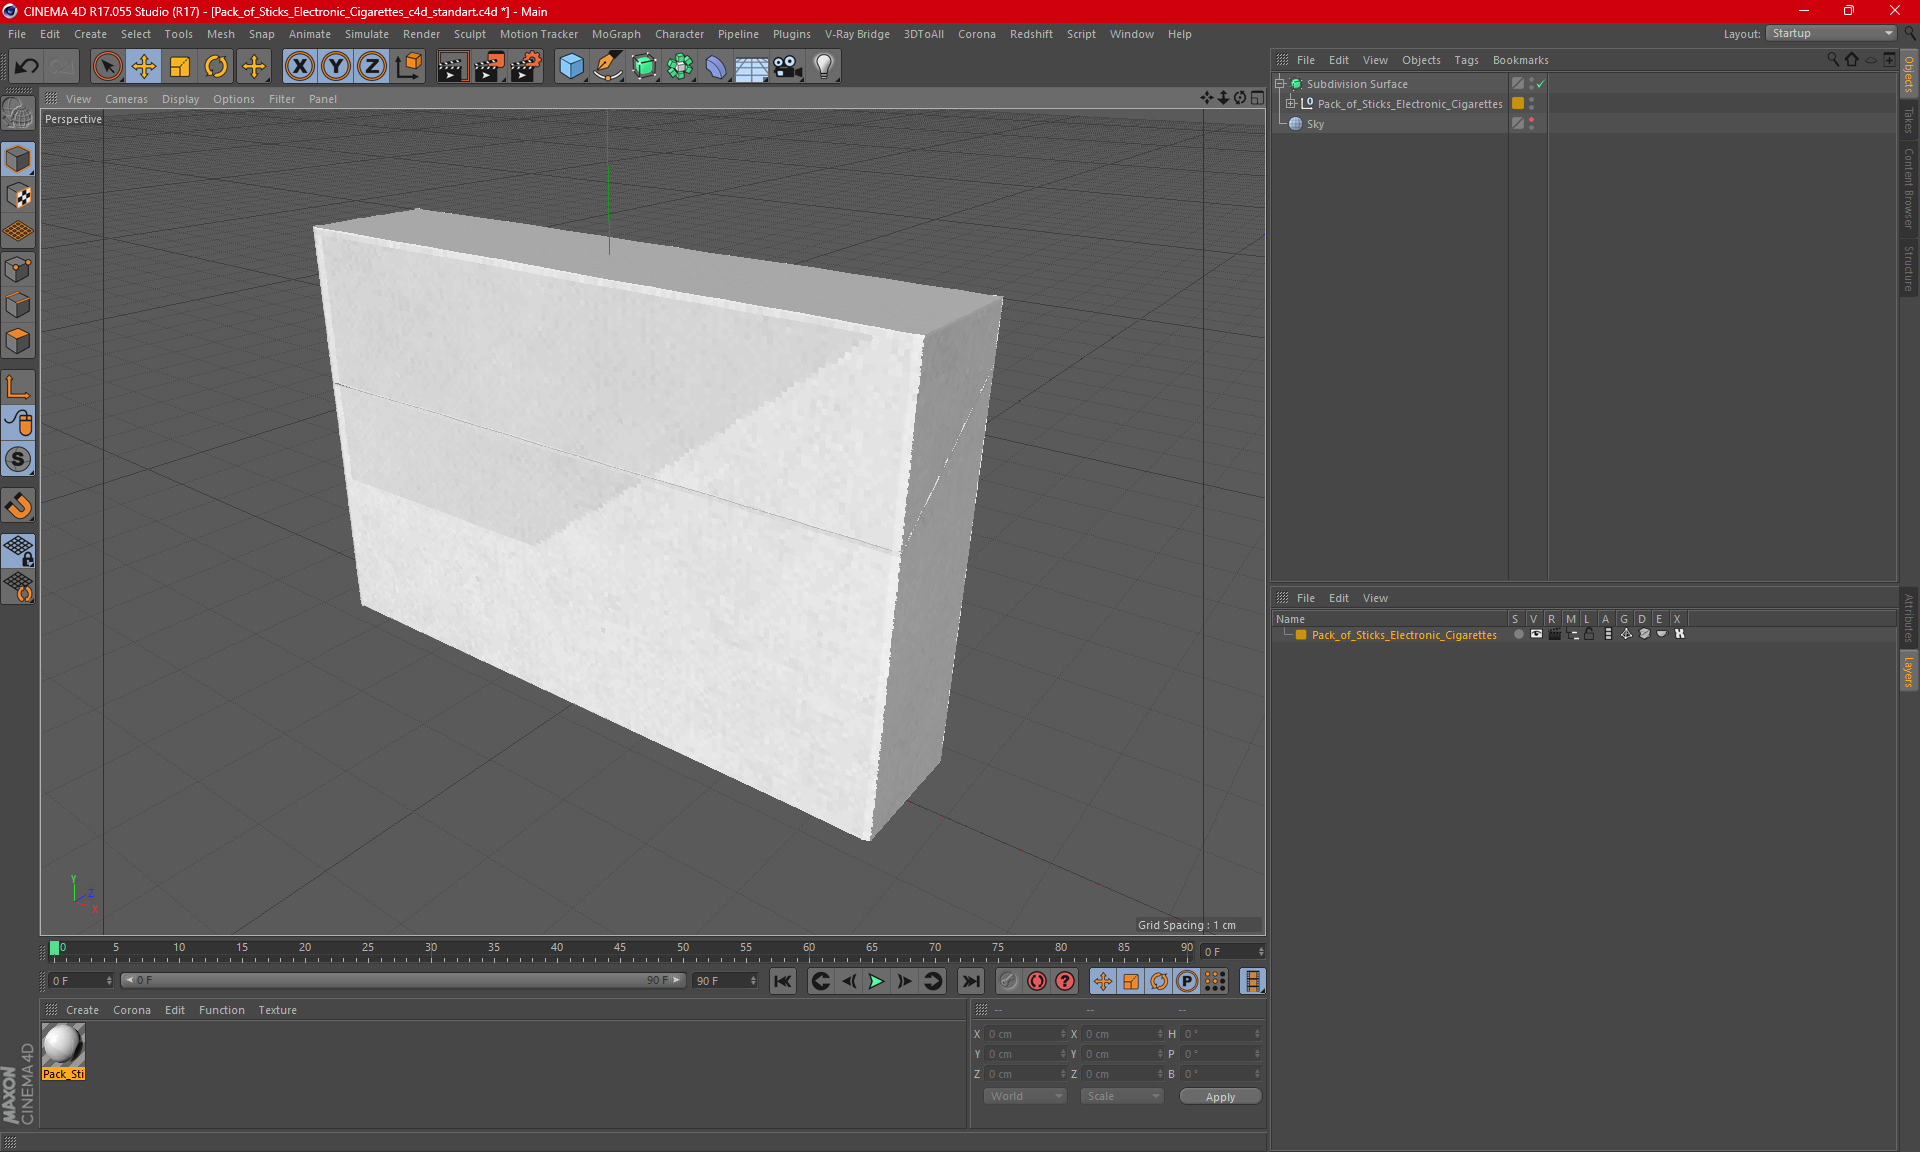The image size is (1920, 1152).
Task: Open the Scale mode dropdown
Action: click(1122, 1097)
